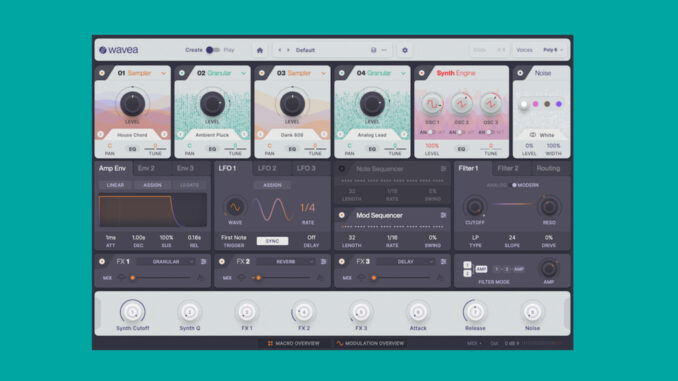Toggle power for 04 Granular layer
678x381 pixels.
click(342, 73)
